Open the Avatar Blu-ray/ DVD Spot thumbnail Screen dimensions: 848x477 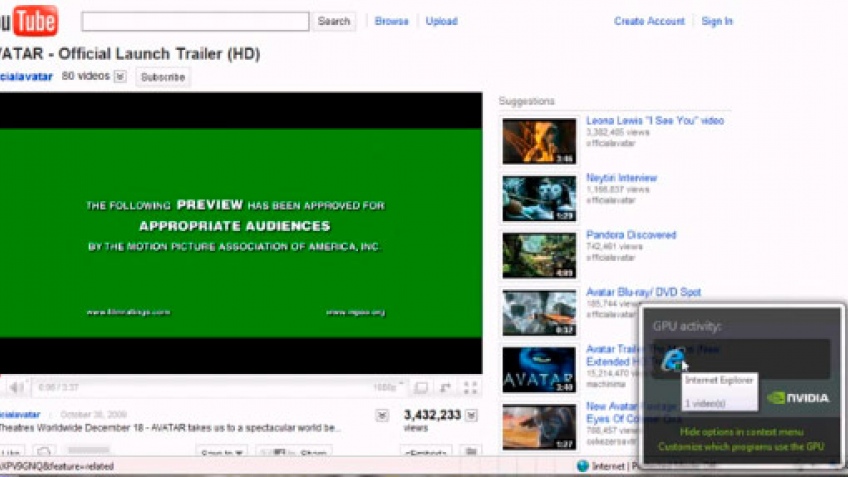pyautogui.click(x=539, y=313)
